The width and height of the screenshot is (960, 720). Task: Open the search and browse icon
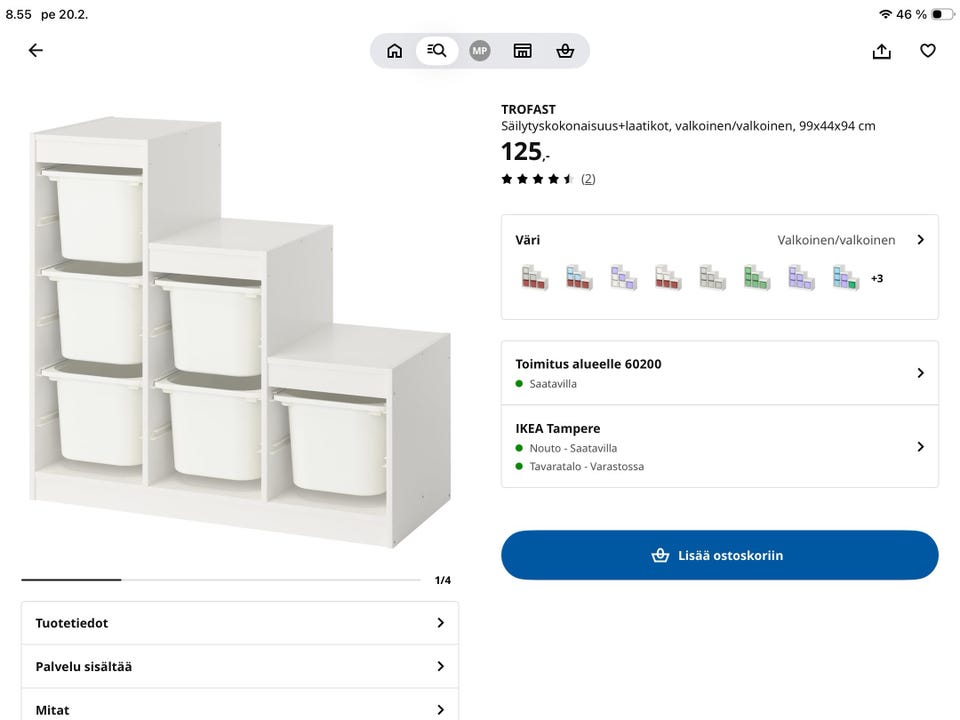pos(437,51)
